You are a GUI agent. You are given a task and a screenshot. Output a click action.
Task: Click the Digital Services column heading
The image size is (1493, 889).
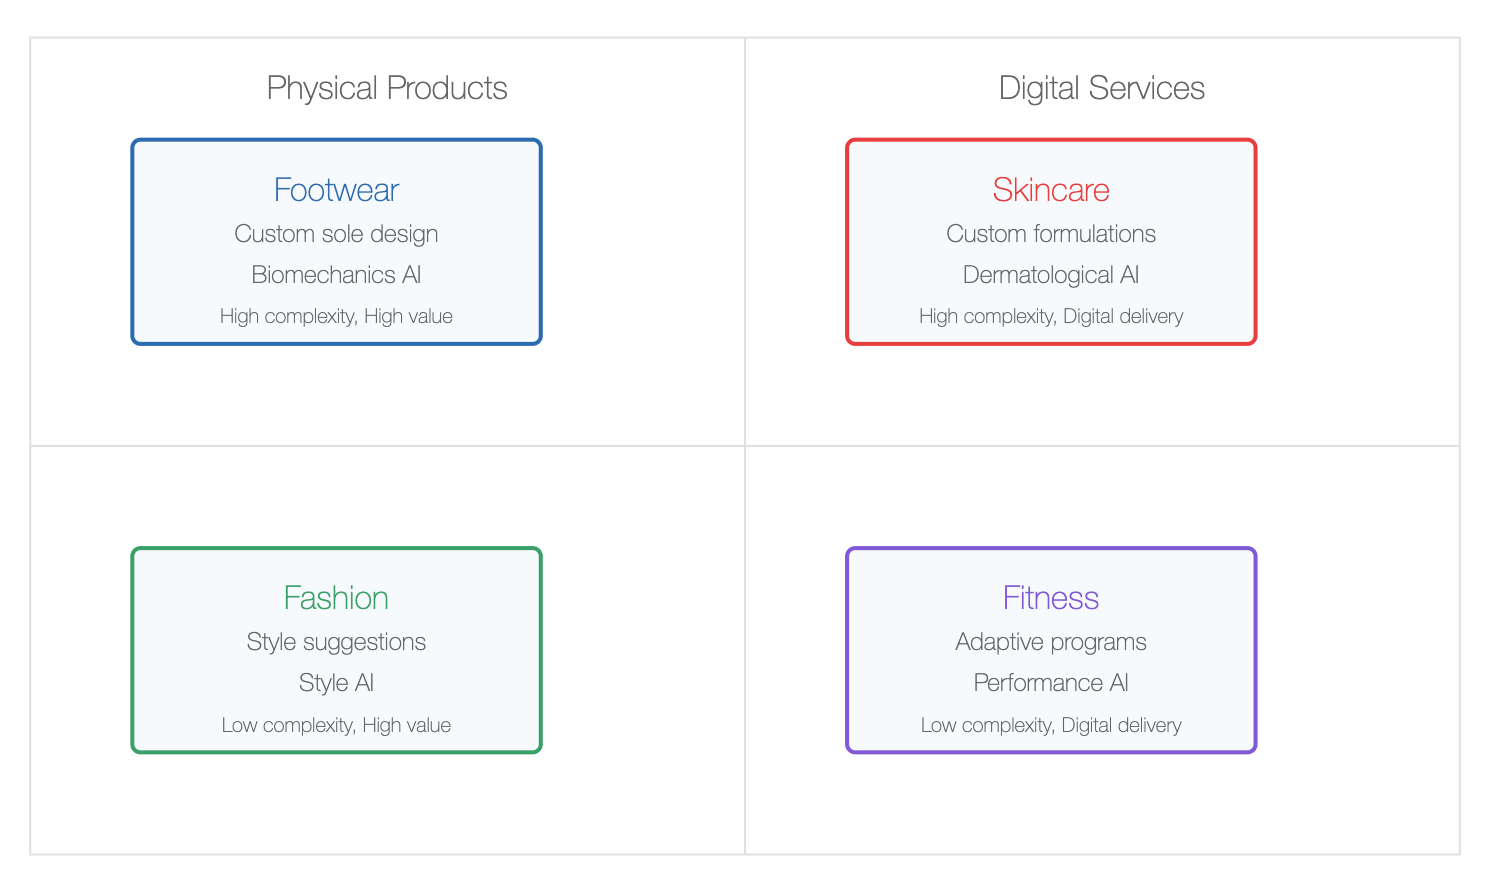(x=1101, y=88)
